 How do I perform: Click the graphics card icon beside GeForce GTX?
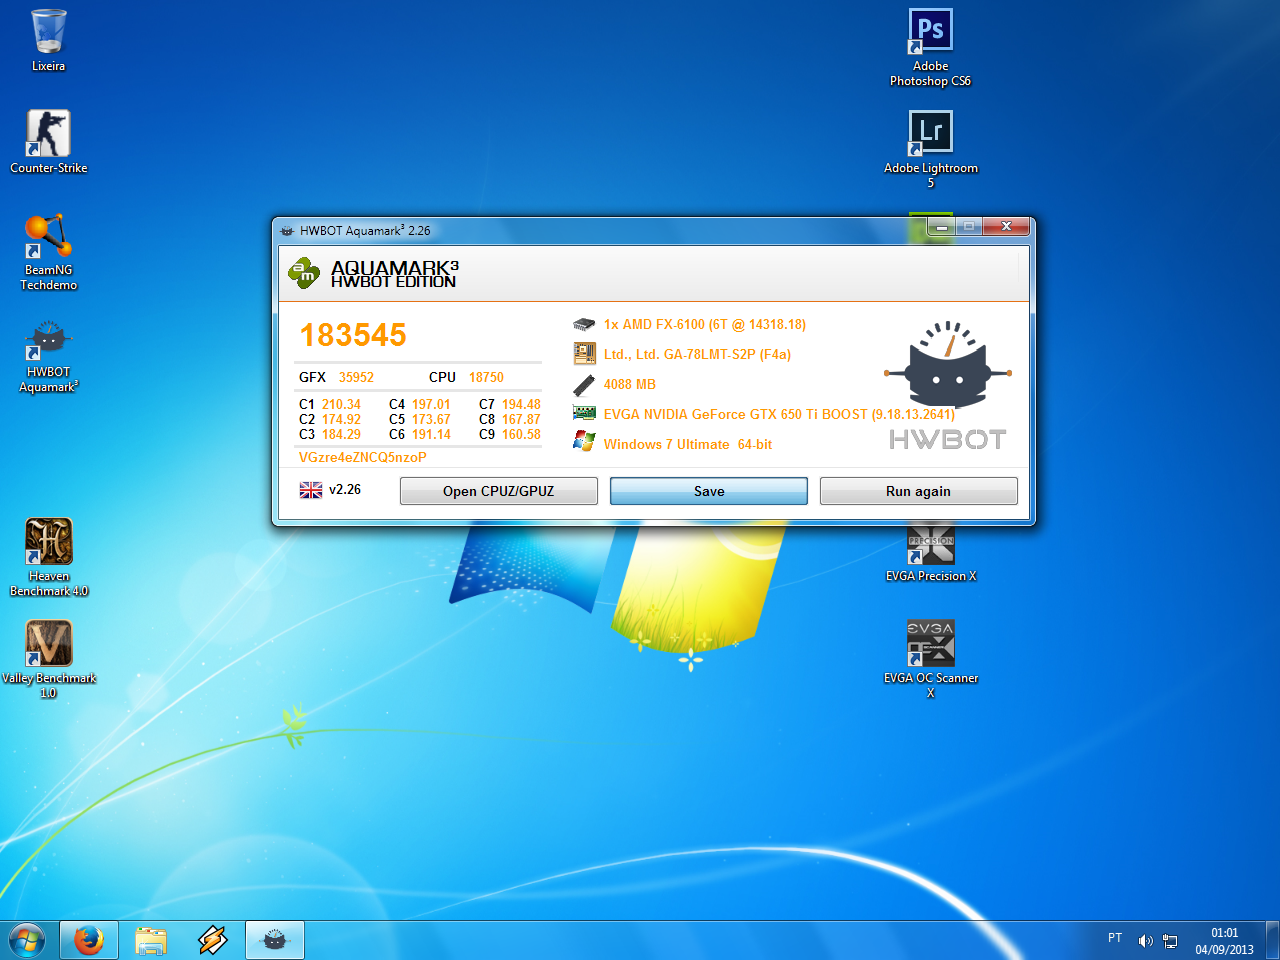(x=584, y=413)
